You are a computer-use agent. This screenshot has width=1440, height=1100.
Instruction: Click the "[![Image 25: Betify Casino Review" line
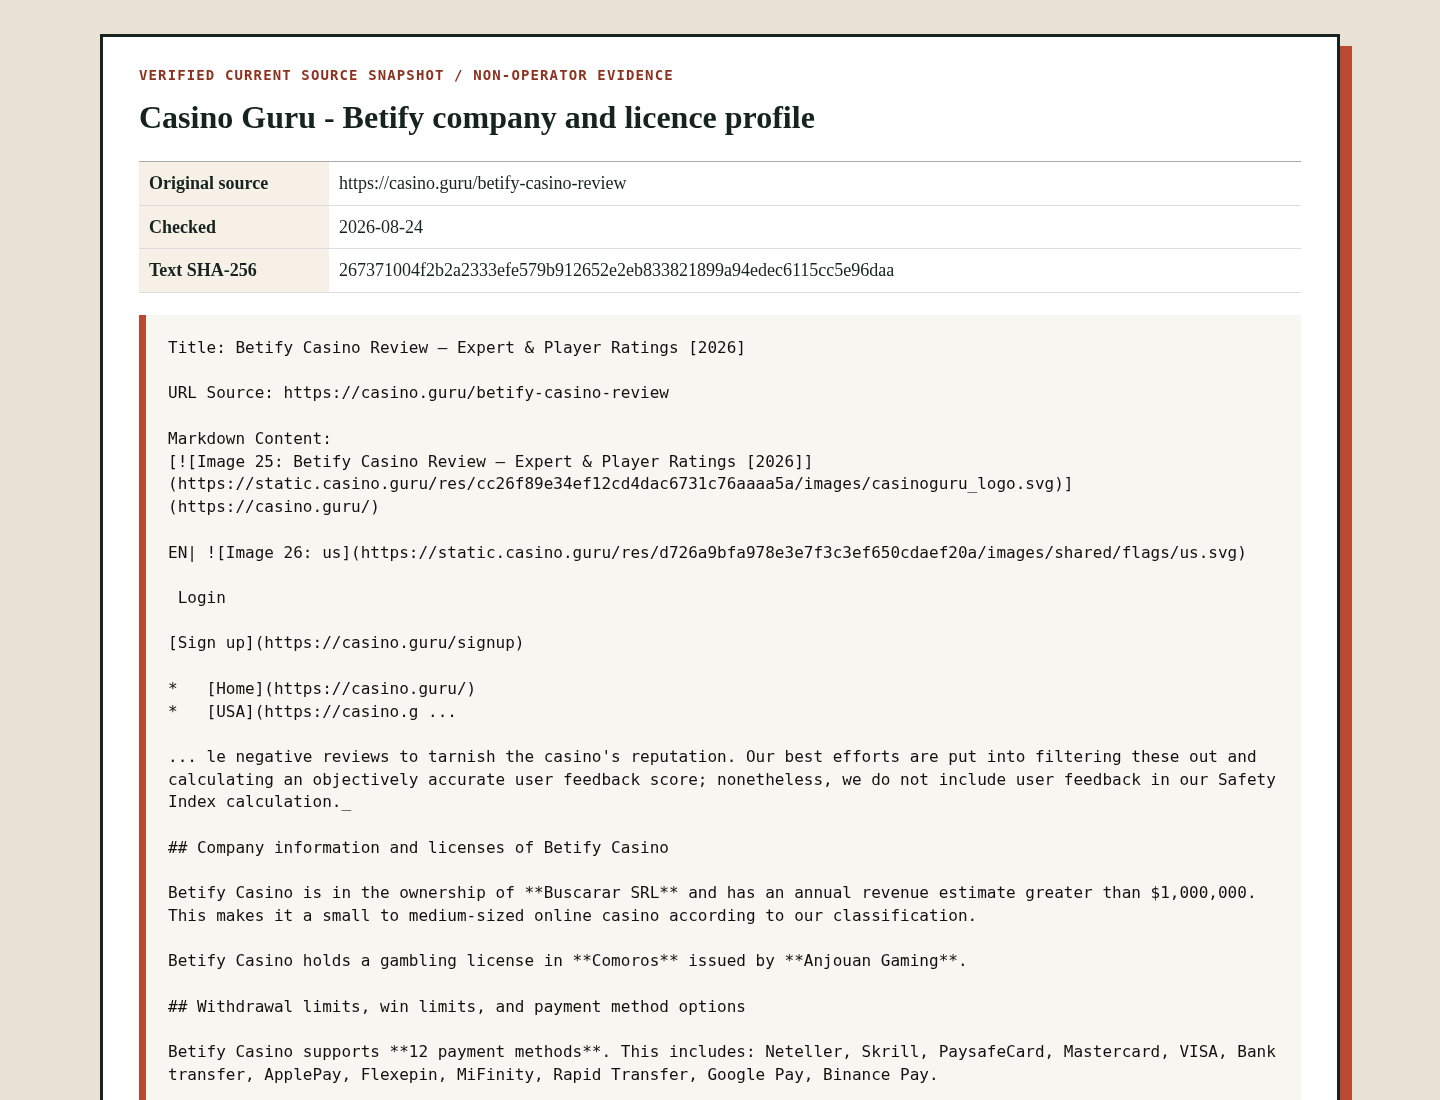click(491, 462)
